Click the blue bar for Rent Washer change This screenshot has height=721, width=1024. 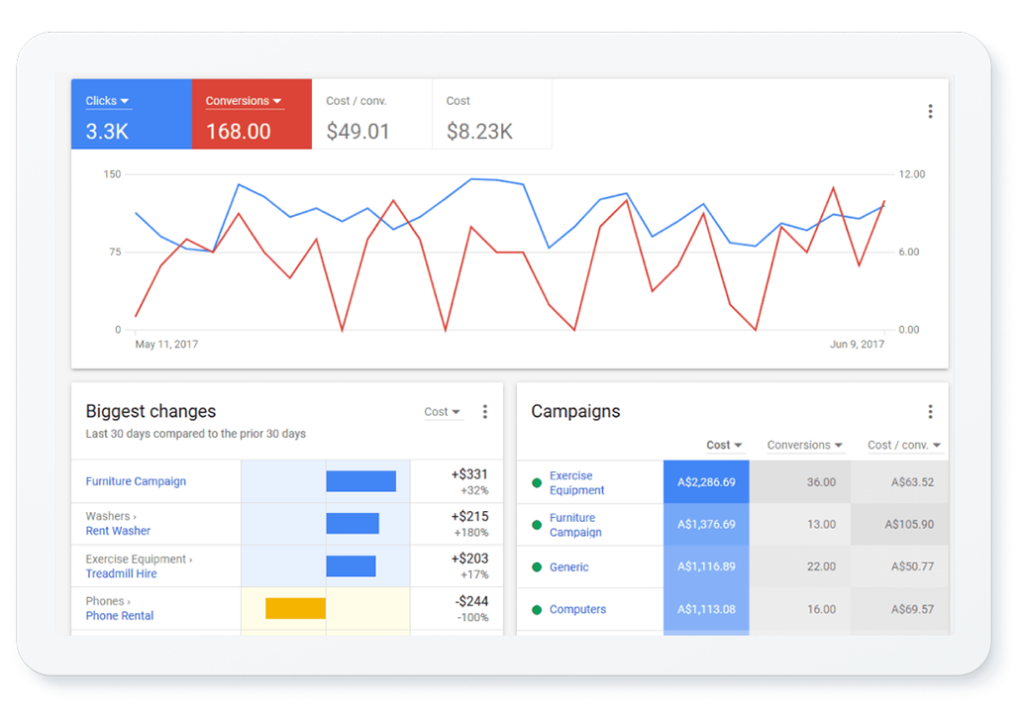[x=353, y=524]
